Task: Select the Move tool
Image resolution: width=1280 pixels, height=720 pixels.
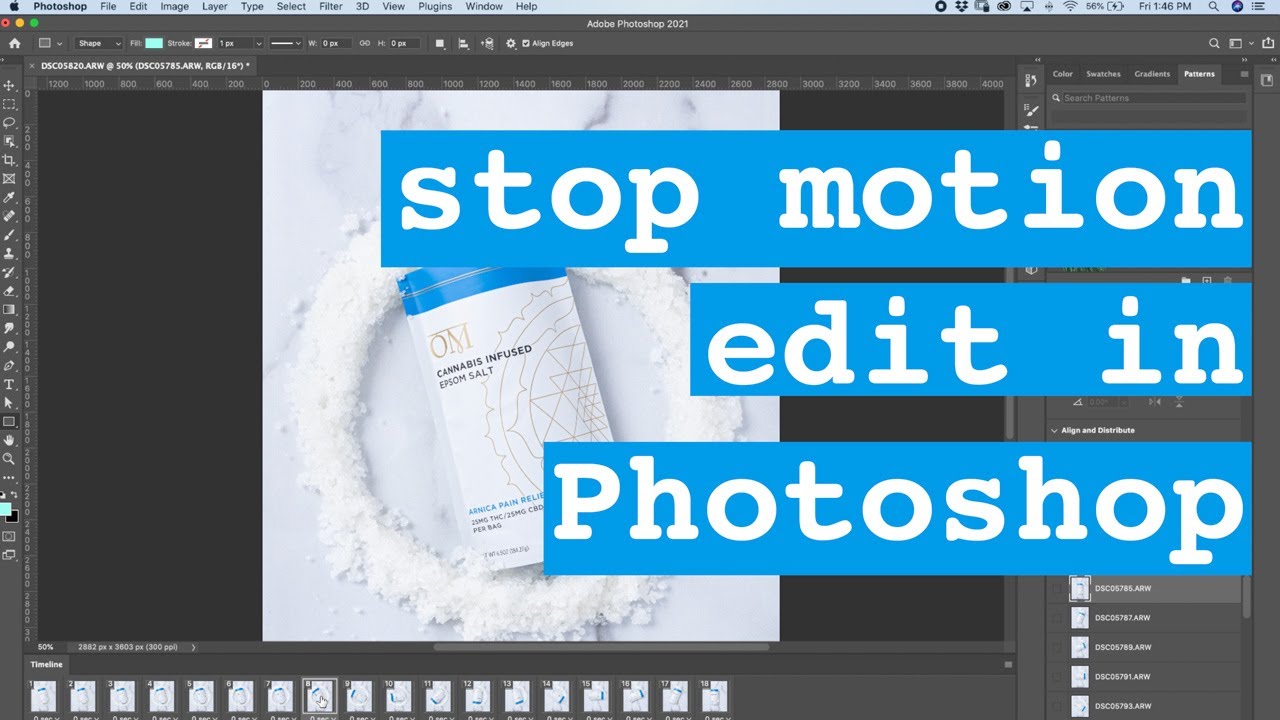Action: coord(9,86)
